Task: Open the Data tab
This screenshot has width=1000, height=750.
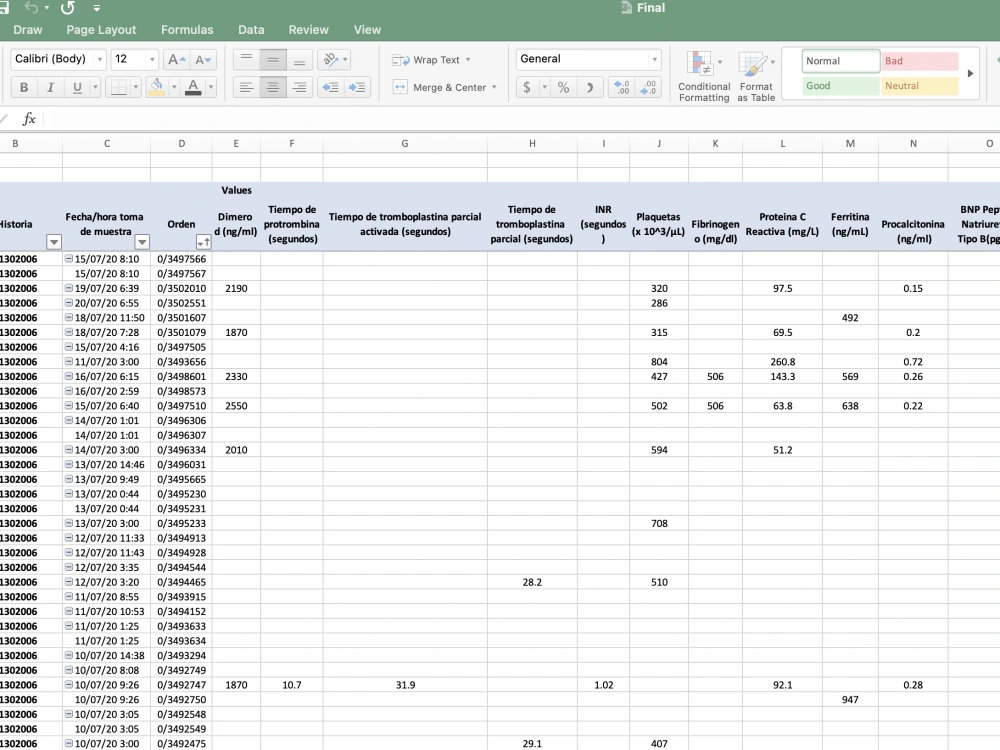Action: 251,30
